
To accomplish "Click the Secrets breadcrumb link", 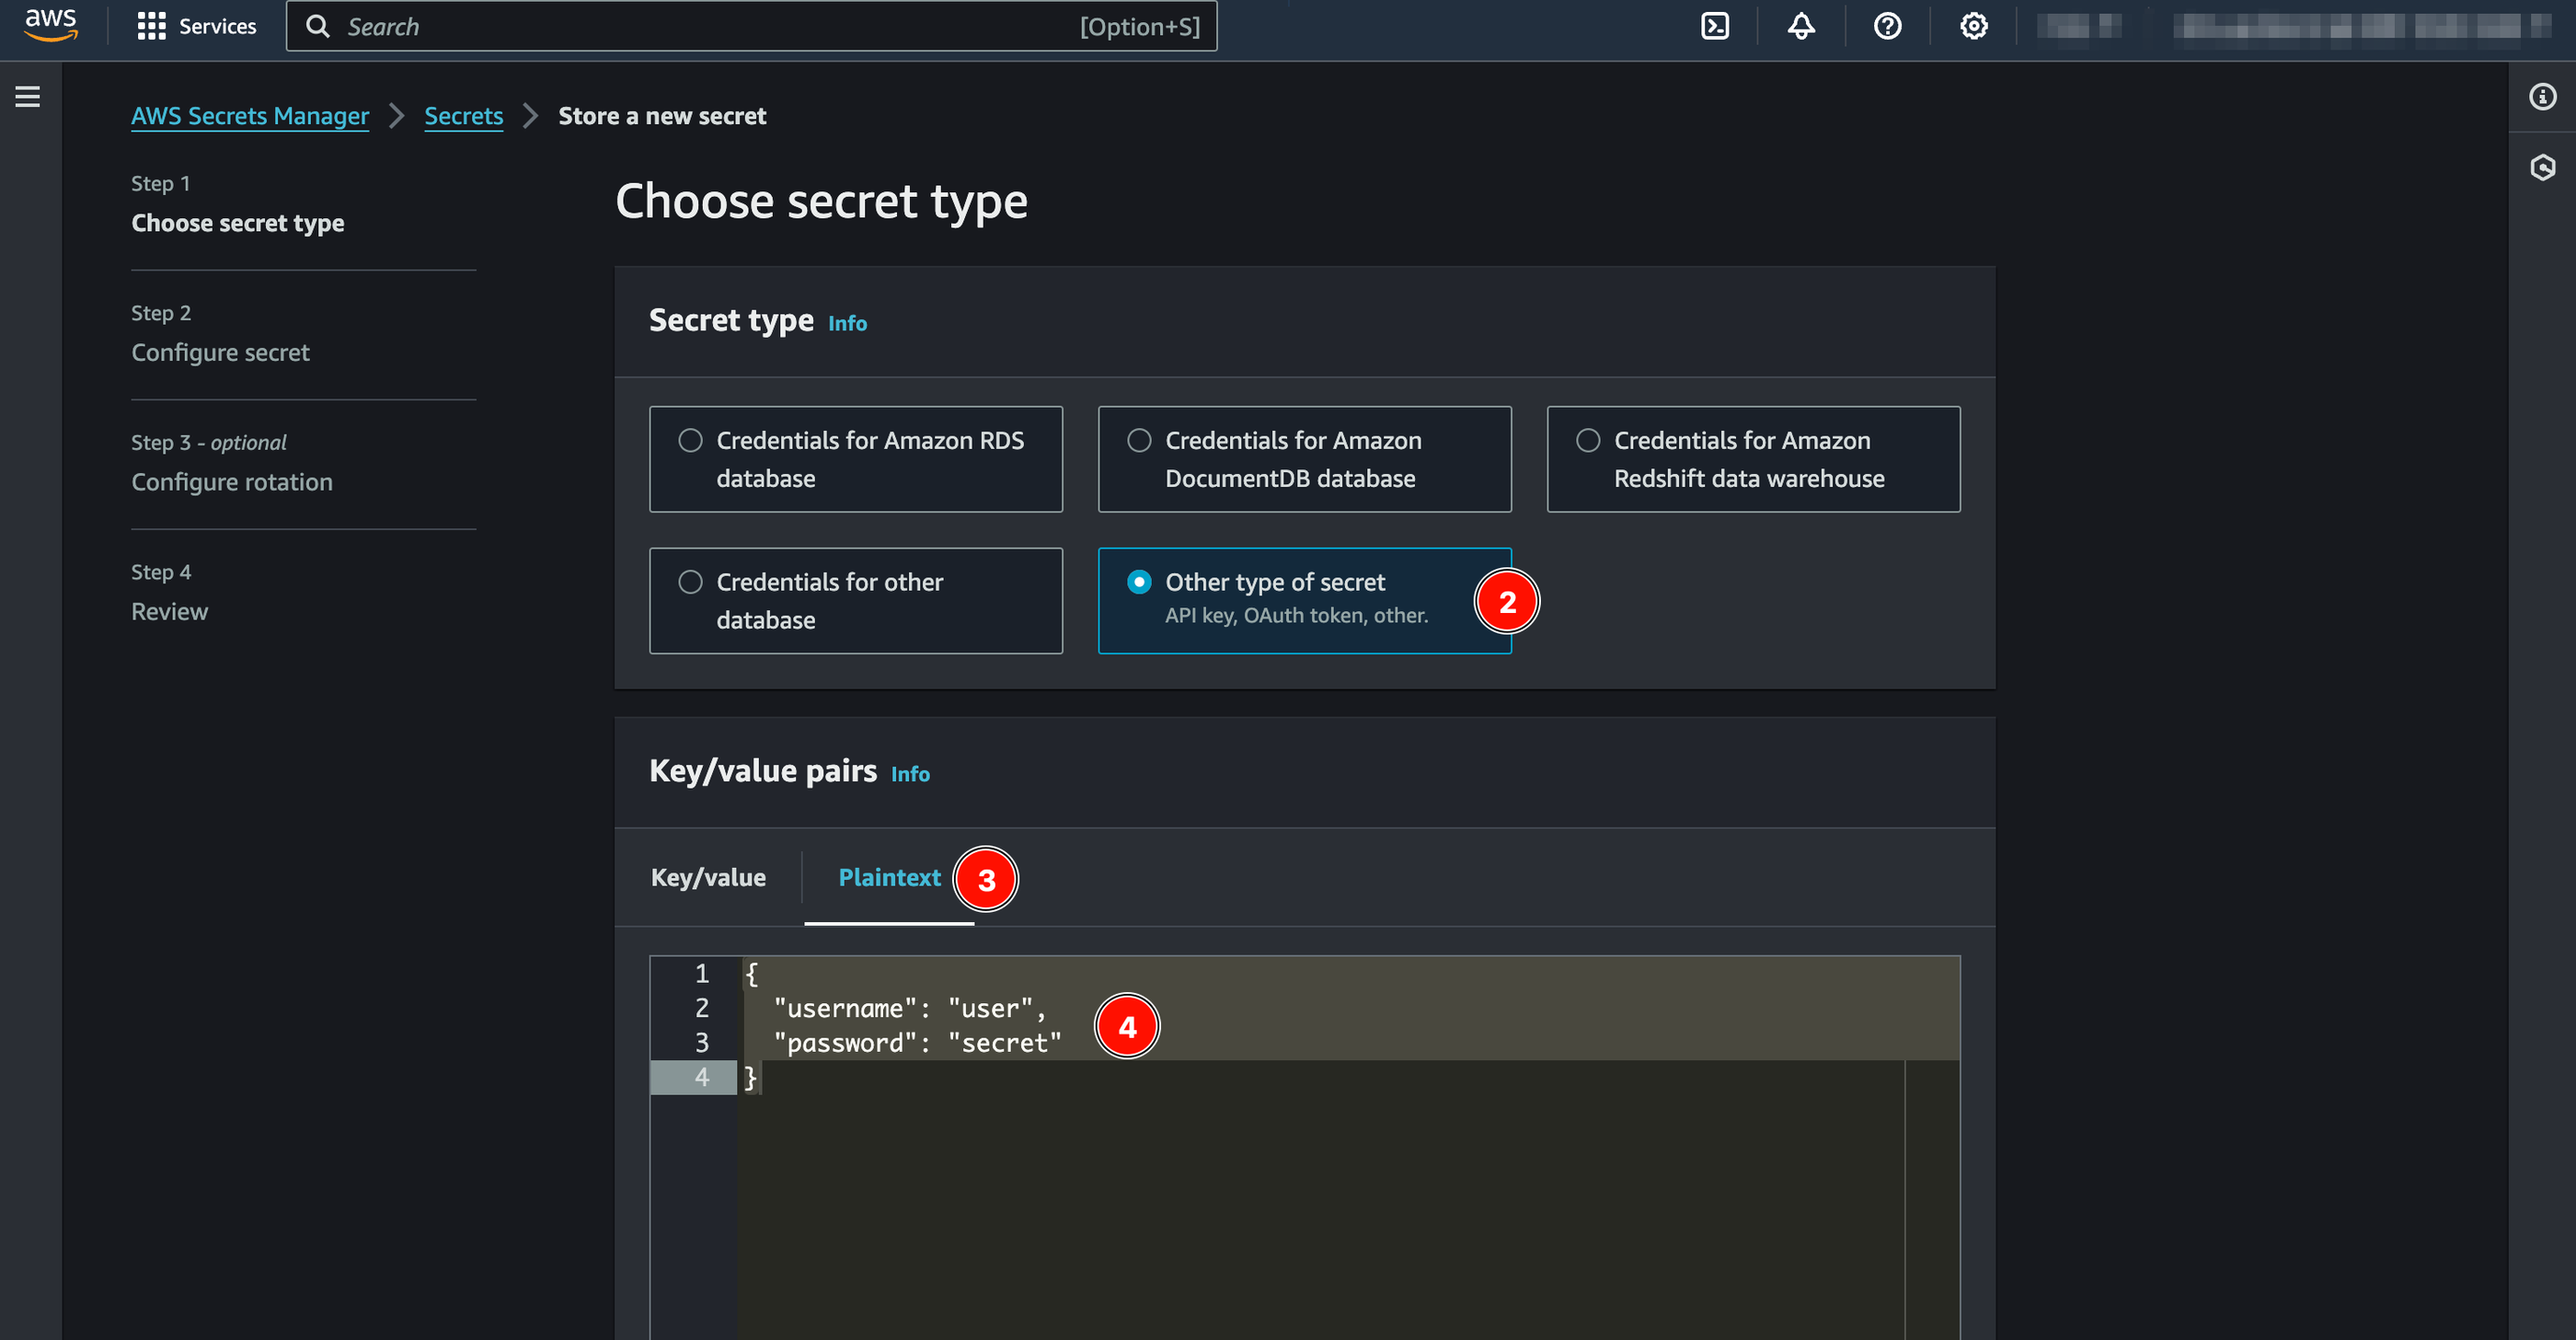I will (x=464, y=116).
